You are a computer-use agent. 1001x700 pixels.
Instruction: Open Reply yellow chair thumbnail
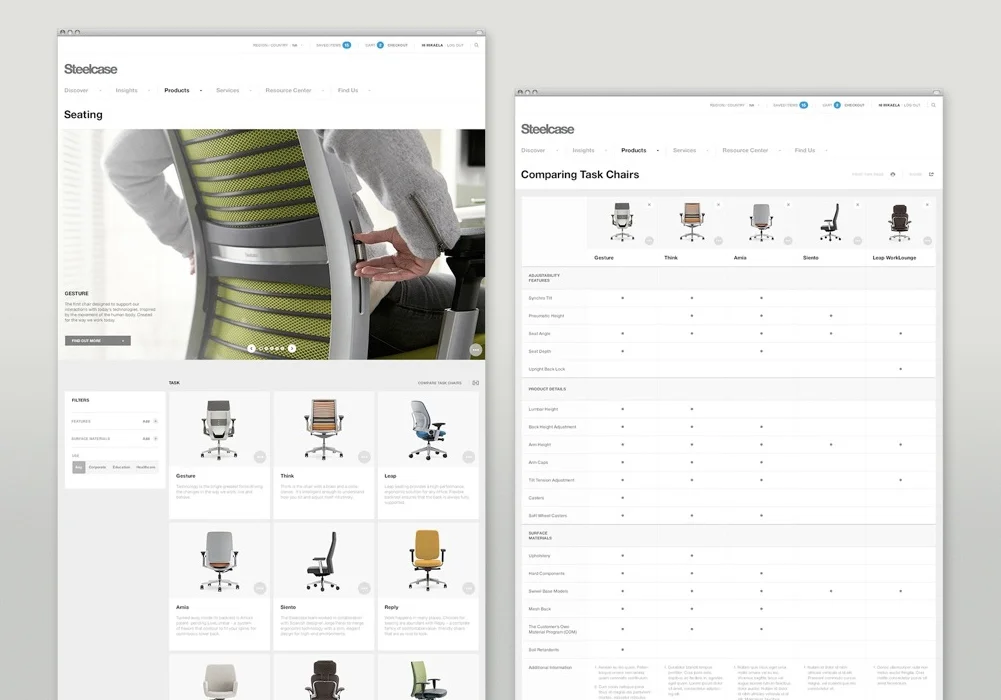tap(427, 560)
